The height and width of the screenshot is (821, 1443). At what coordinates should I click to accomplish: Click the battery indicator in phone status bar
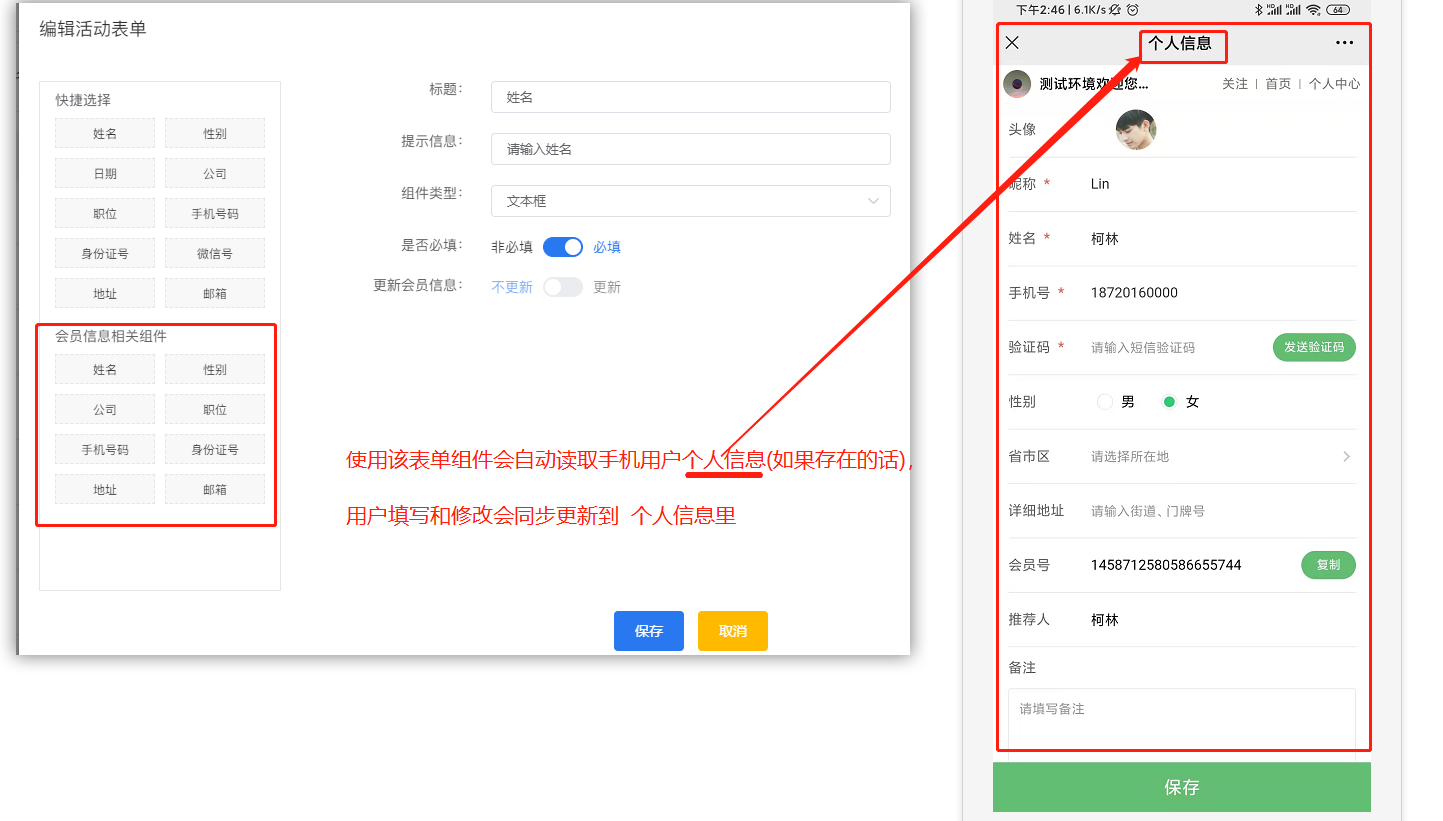click(1337, 9)
